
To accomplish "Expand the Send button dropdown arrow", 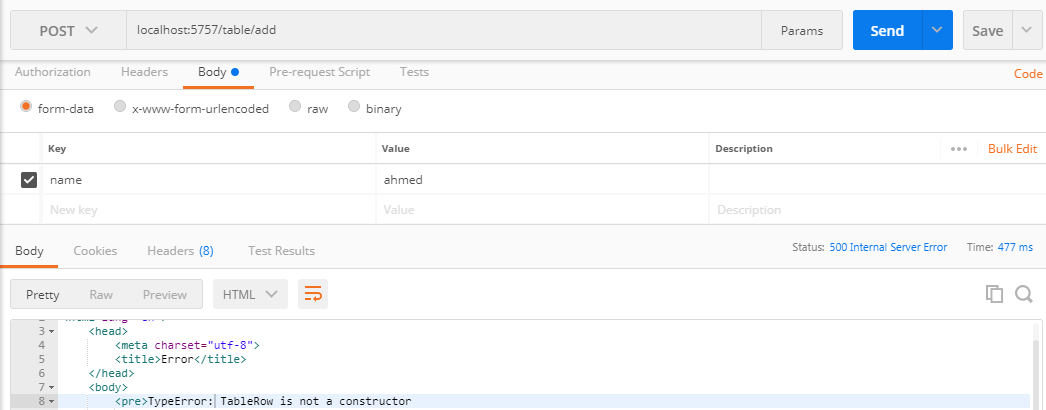I will click(x=936, y=31).
